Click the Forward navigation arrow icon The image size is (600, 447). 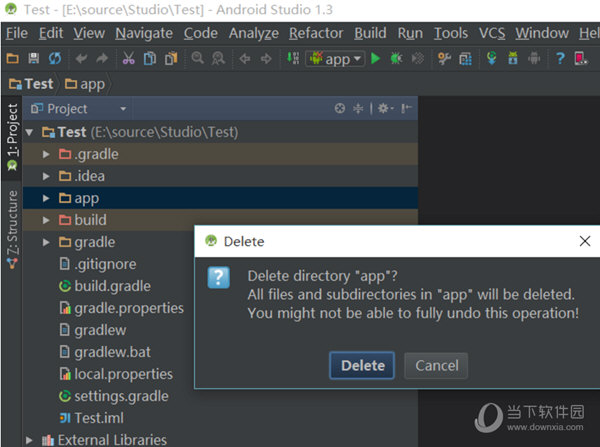point(266,59)
